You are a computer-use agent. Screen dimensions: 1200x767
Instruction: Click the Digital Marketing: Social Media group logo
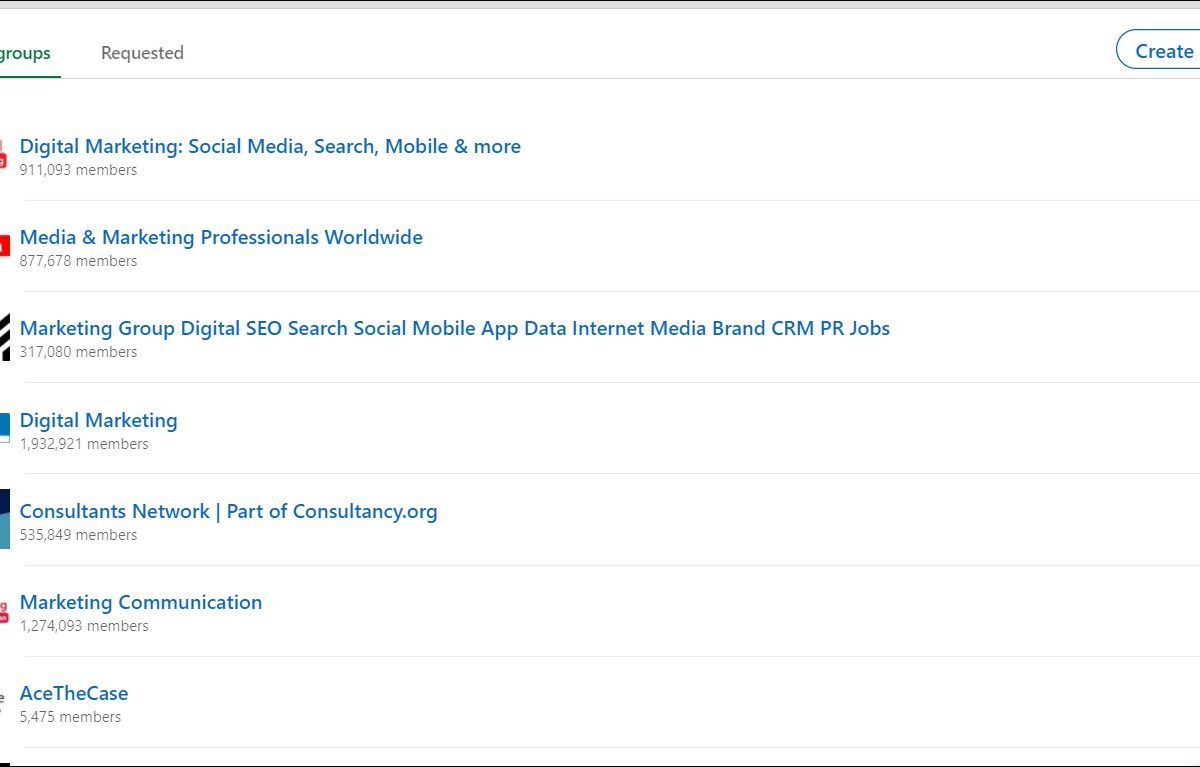click(4, 155)
